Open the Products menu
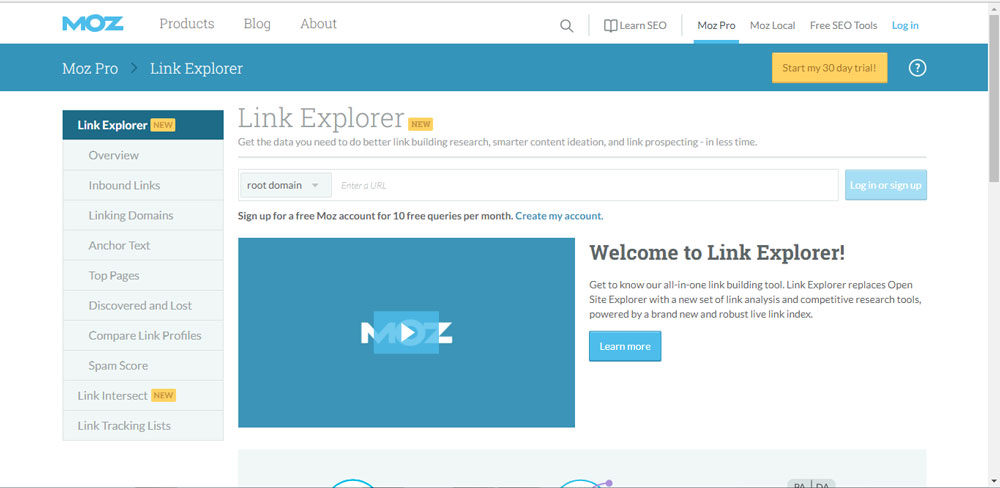 [187, 24]
